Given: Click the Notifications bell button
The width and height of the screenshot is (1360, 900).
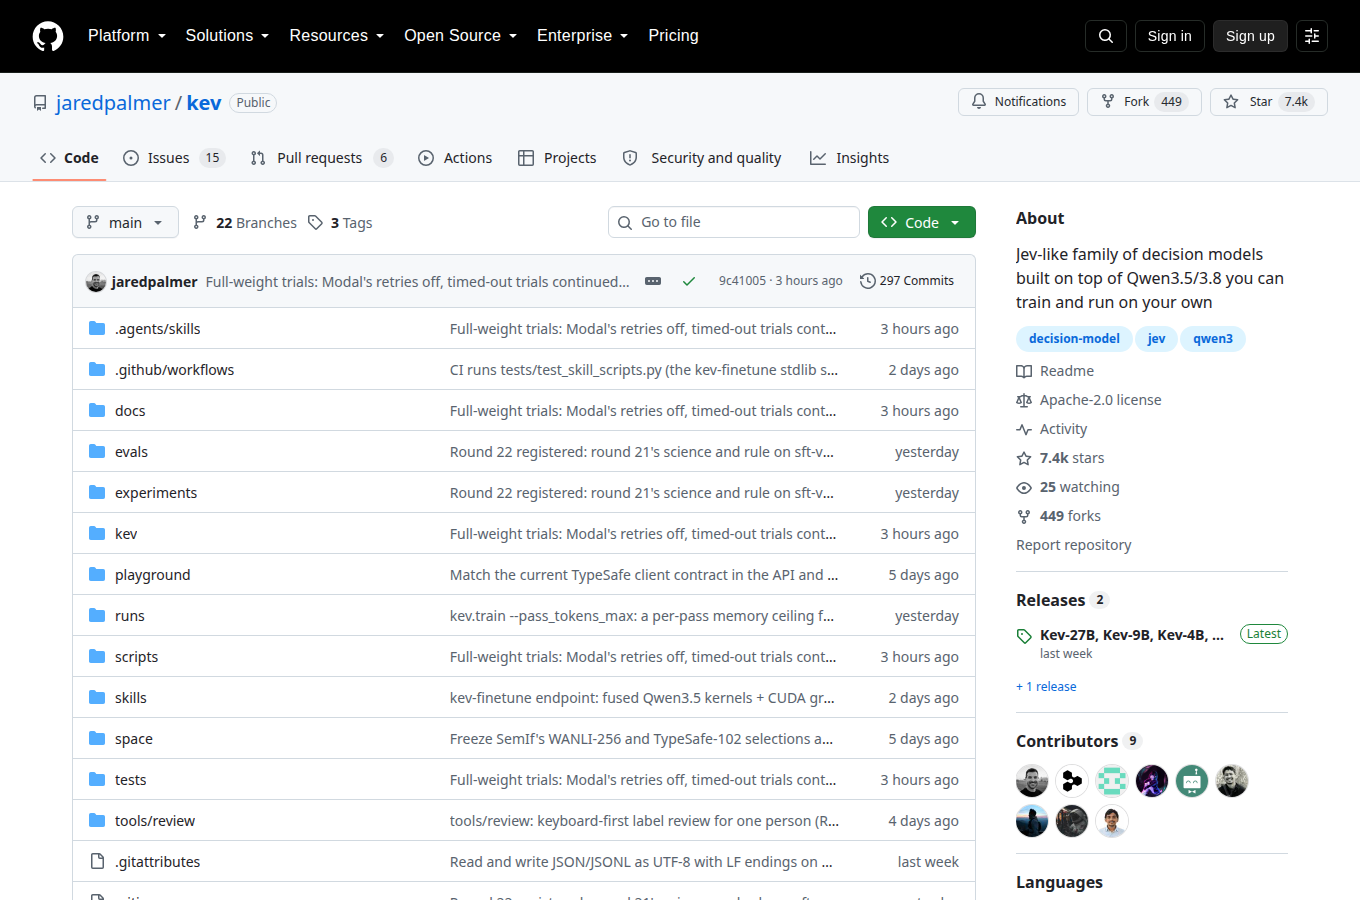Looking at the screenshot, I should pos(1018,102).
